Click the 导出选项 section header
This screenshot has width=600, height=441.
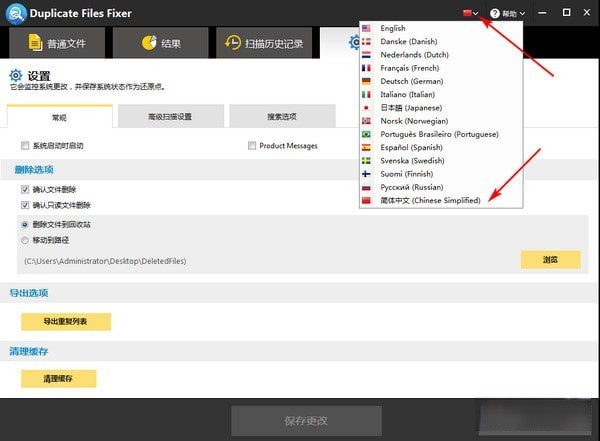(29, 293)
